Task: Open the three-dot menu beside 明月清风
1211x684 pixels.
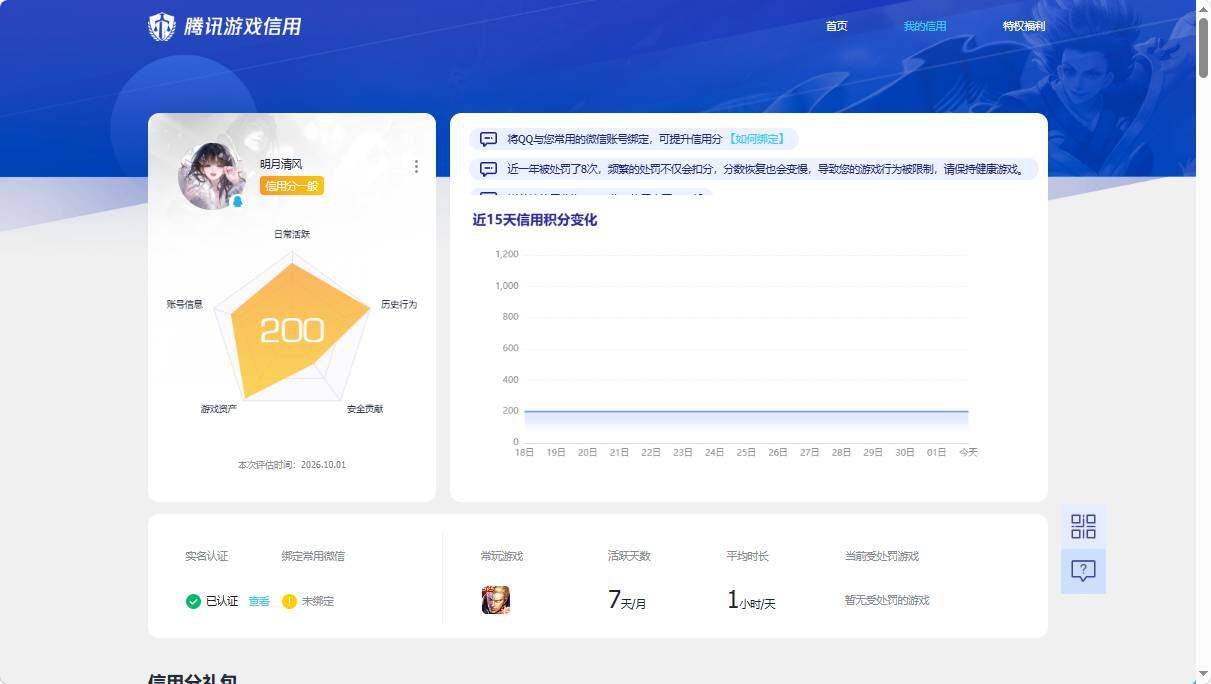Action: [416, 167]
